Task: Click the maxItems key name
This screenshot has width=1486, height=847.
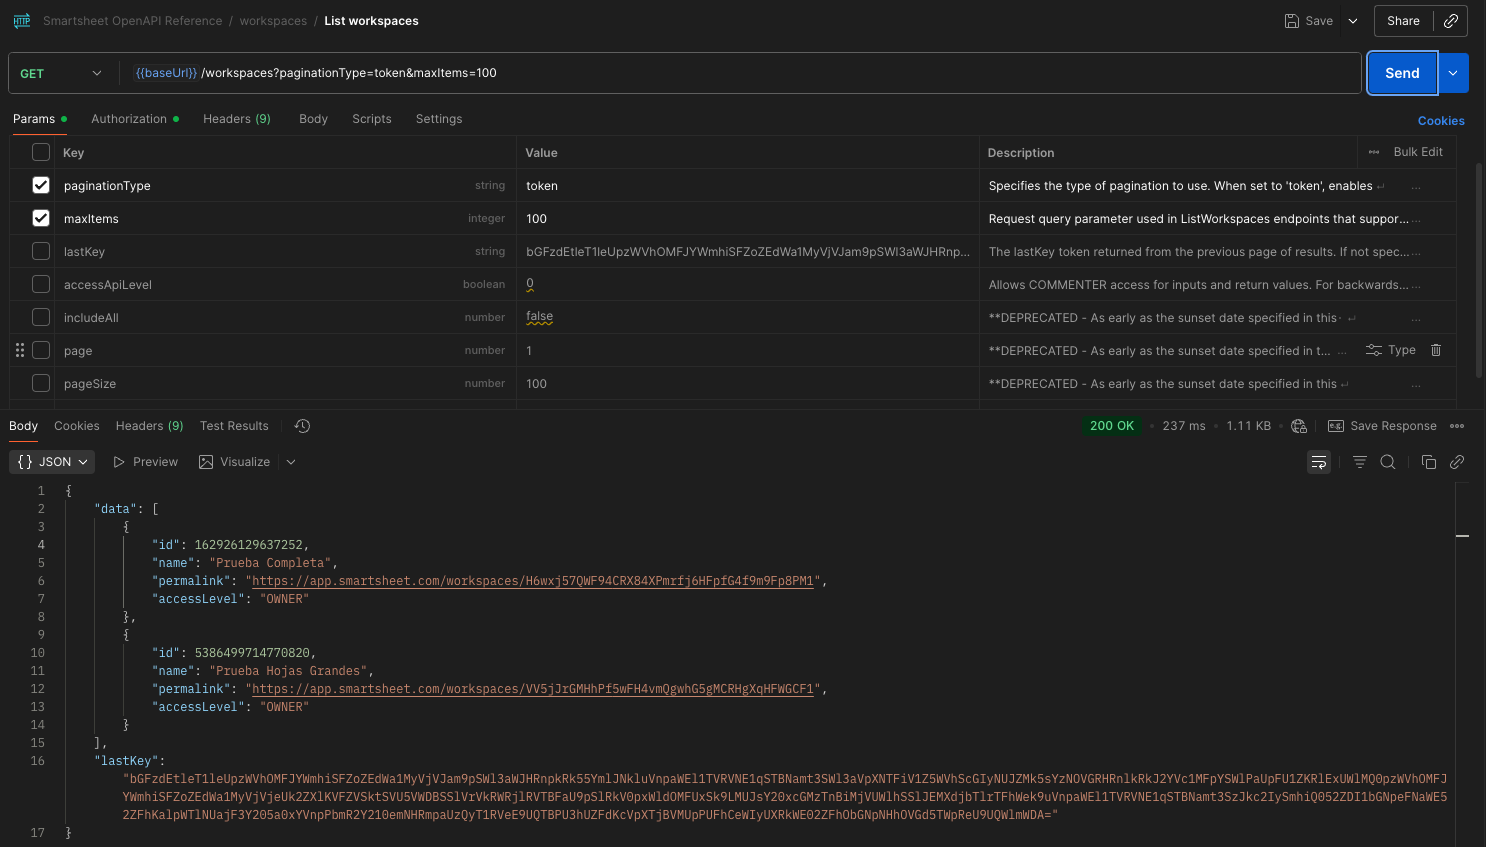Action: click(91, 219)
